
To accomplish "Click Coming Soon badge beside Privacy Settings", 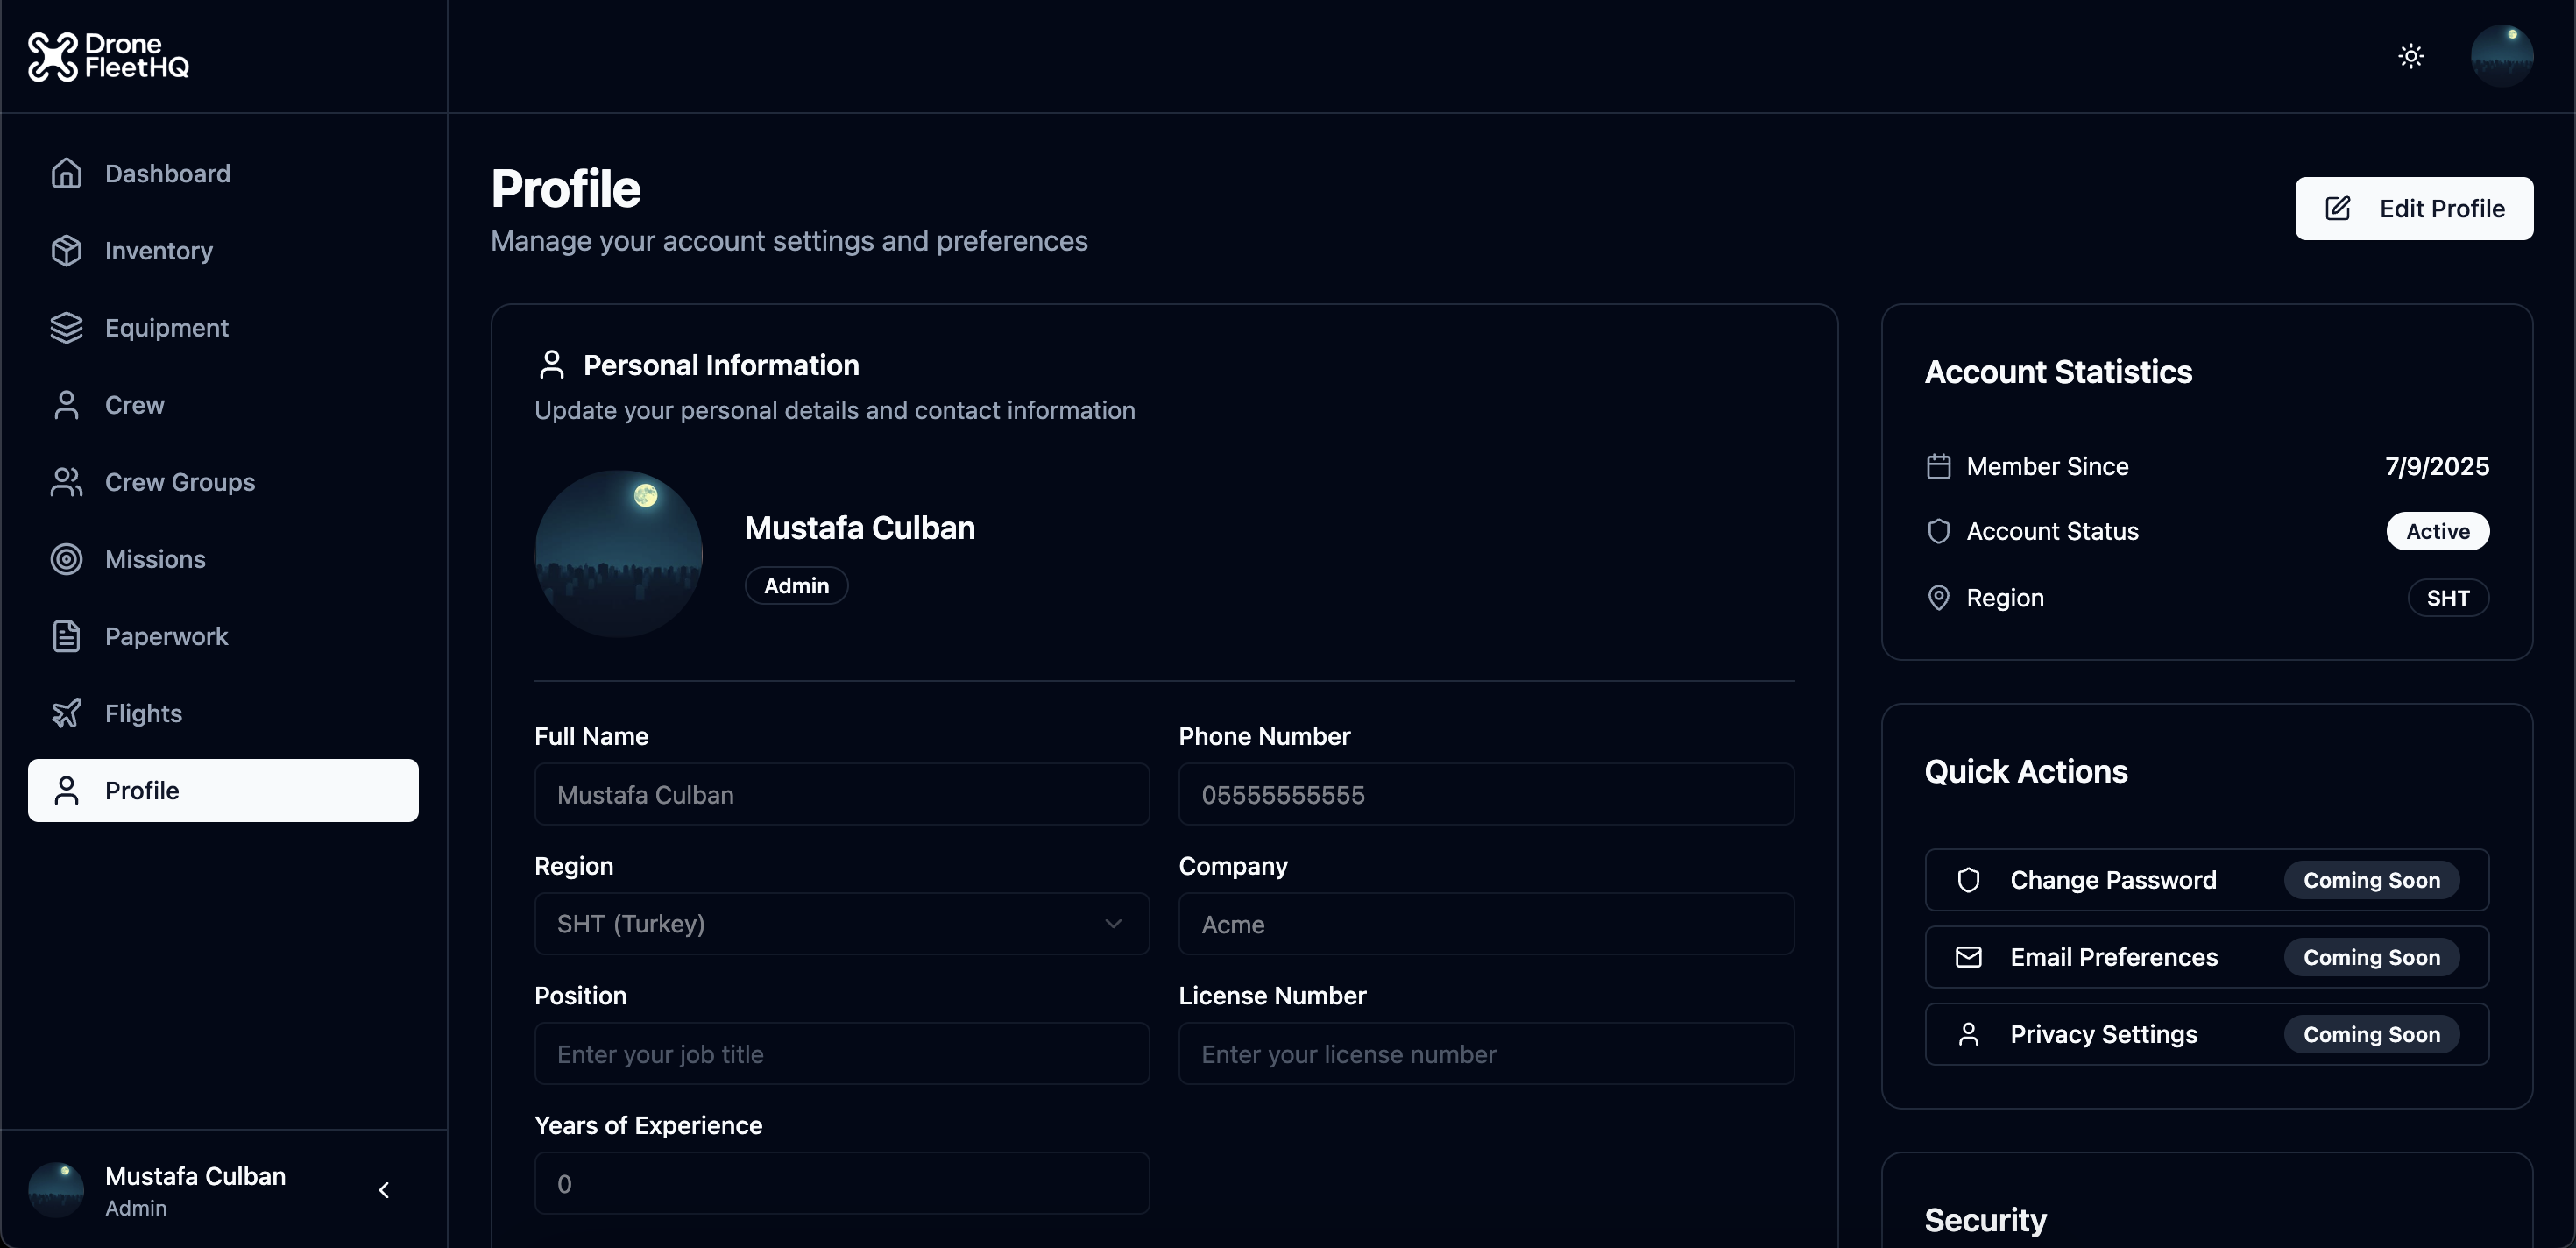I will (x=2371, y=1033).
